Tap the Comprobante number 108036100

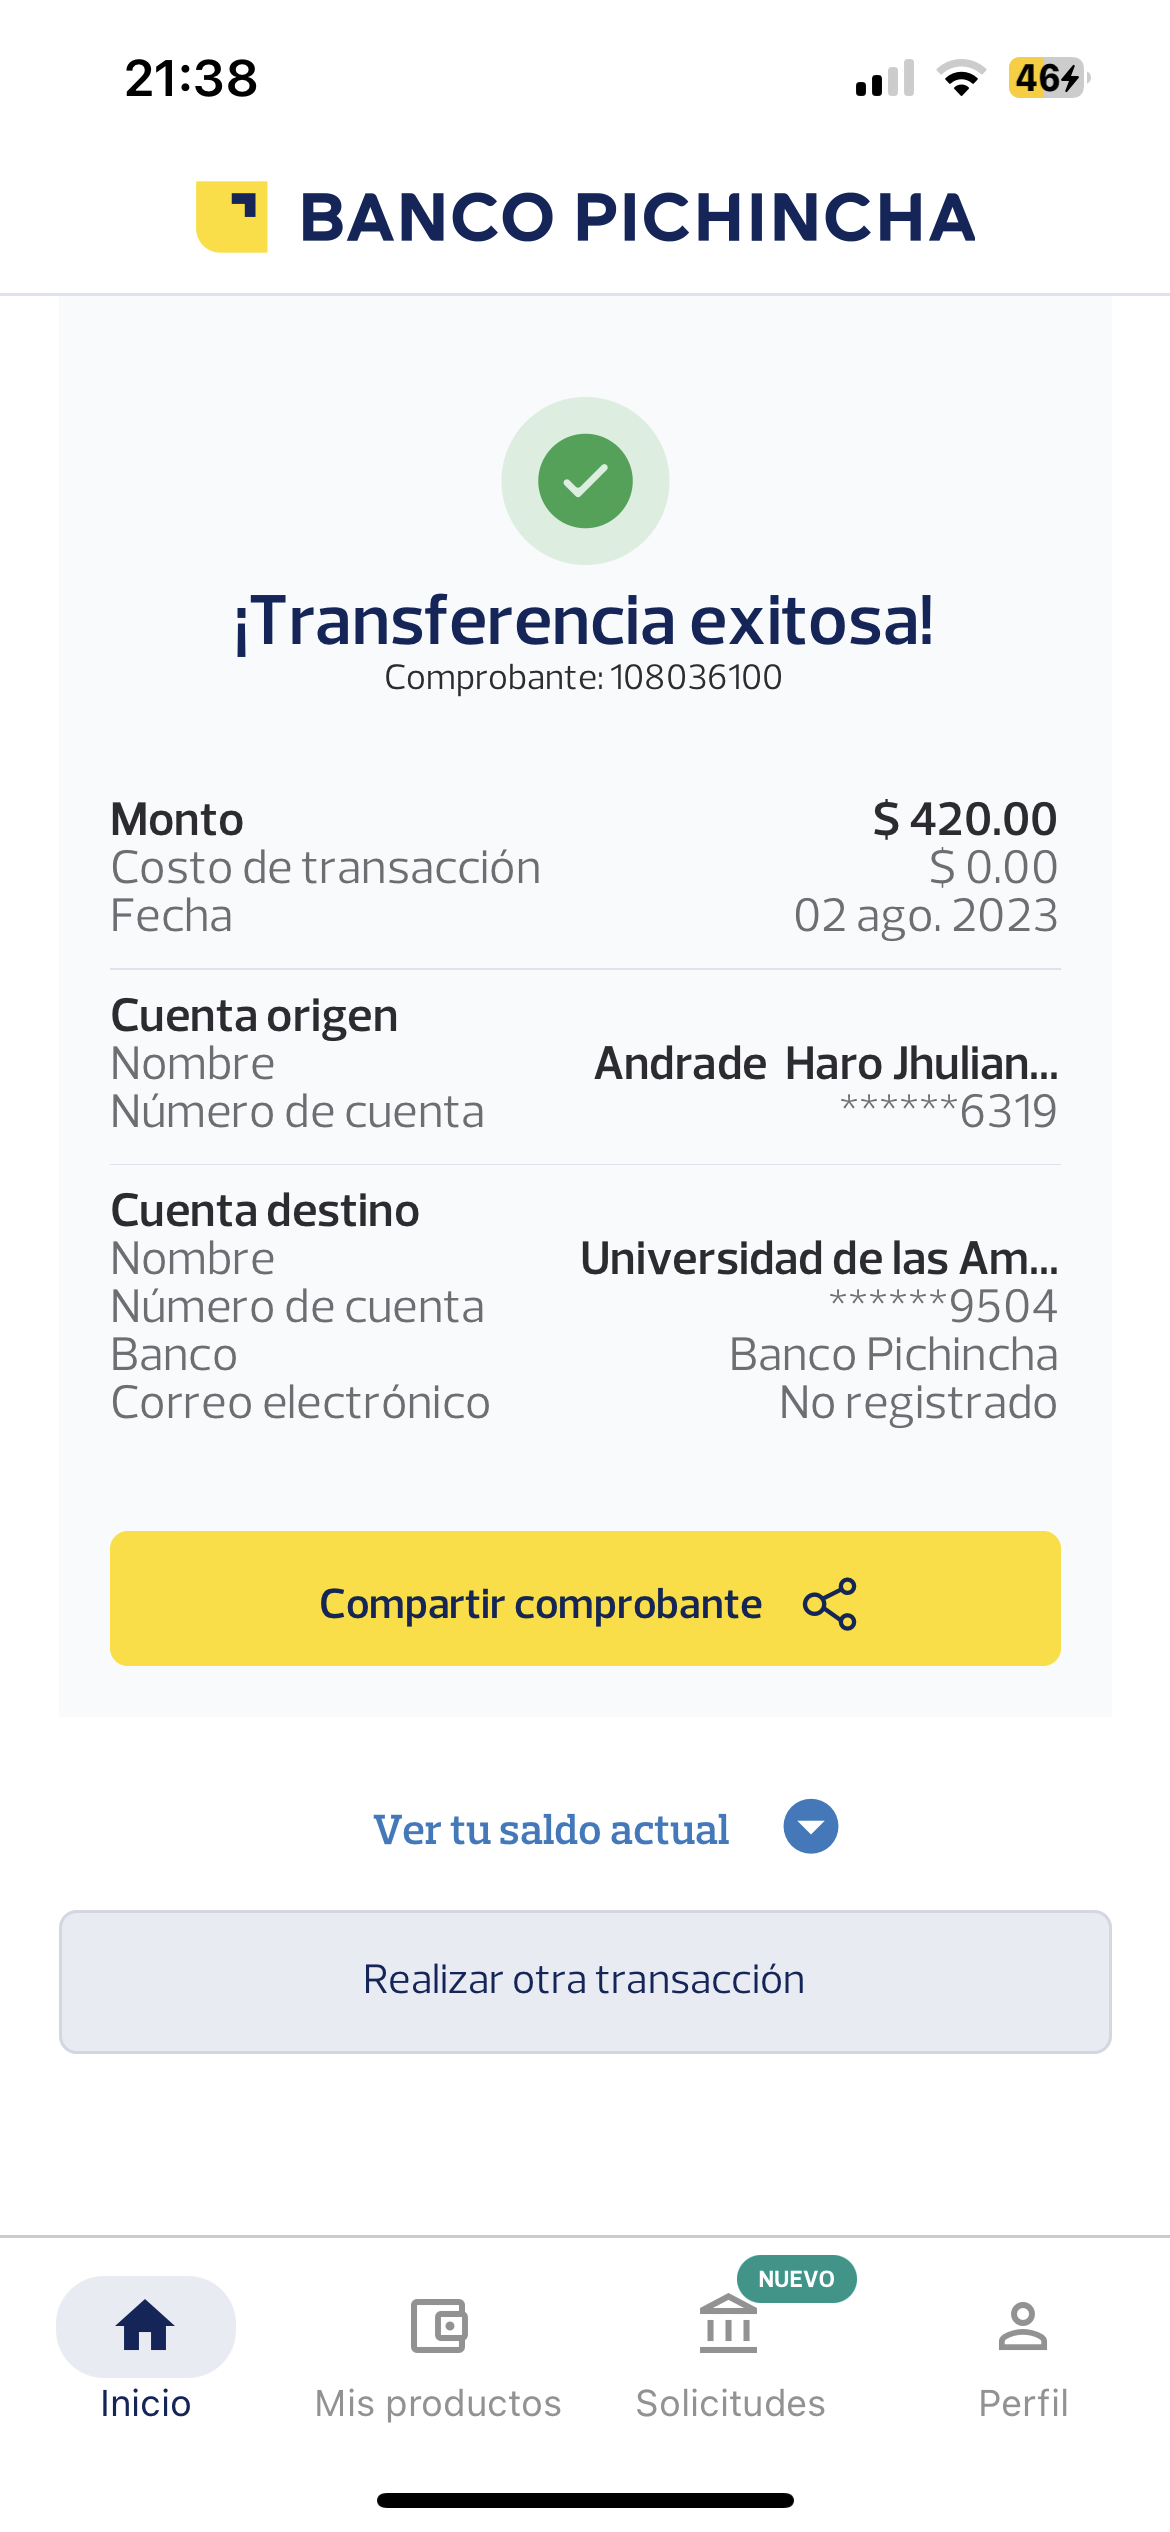[x=696, y=678]
